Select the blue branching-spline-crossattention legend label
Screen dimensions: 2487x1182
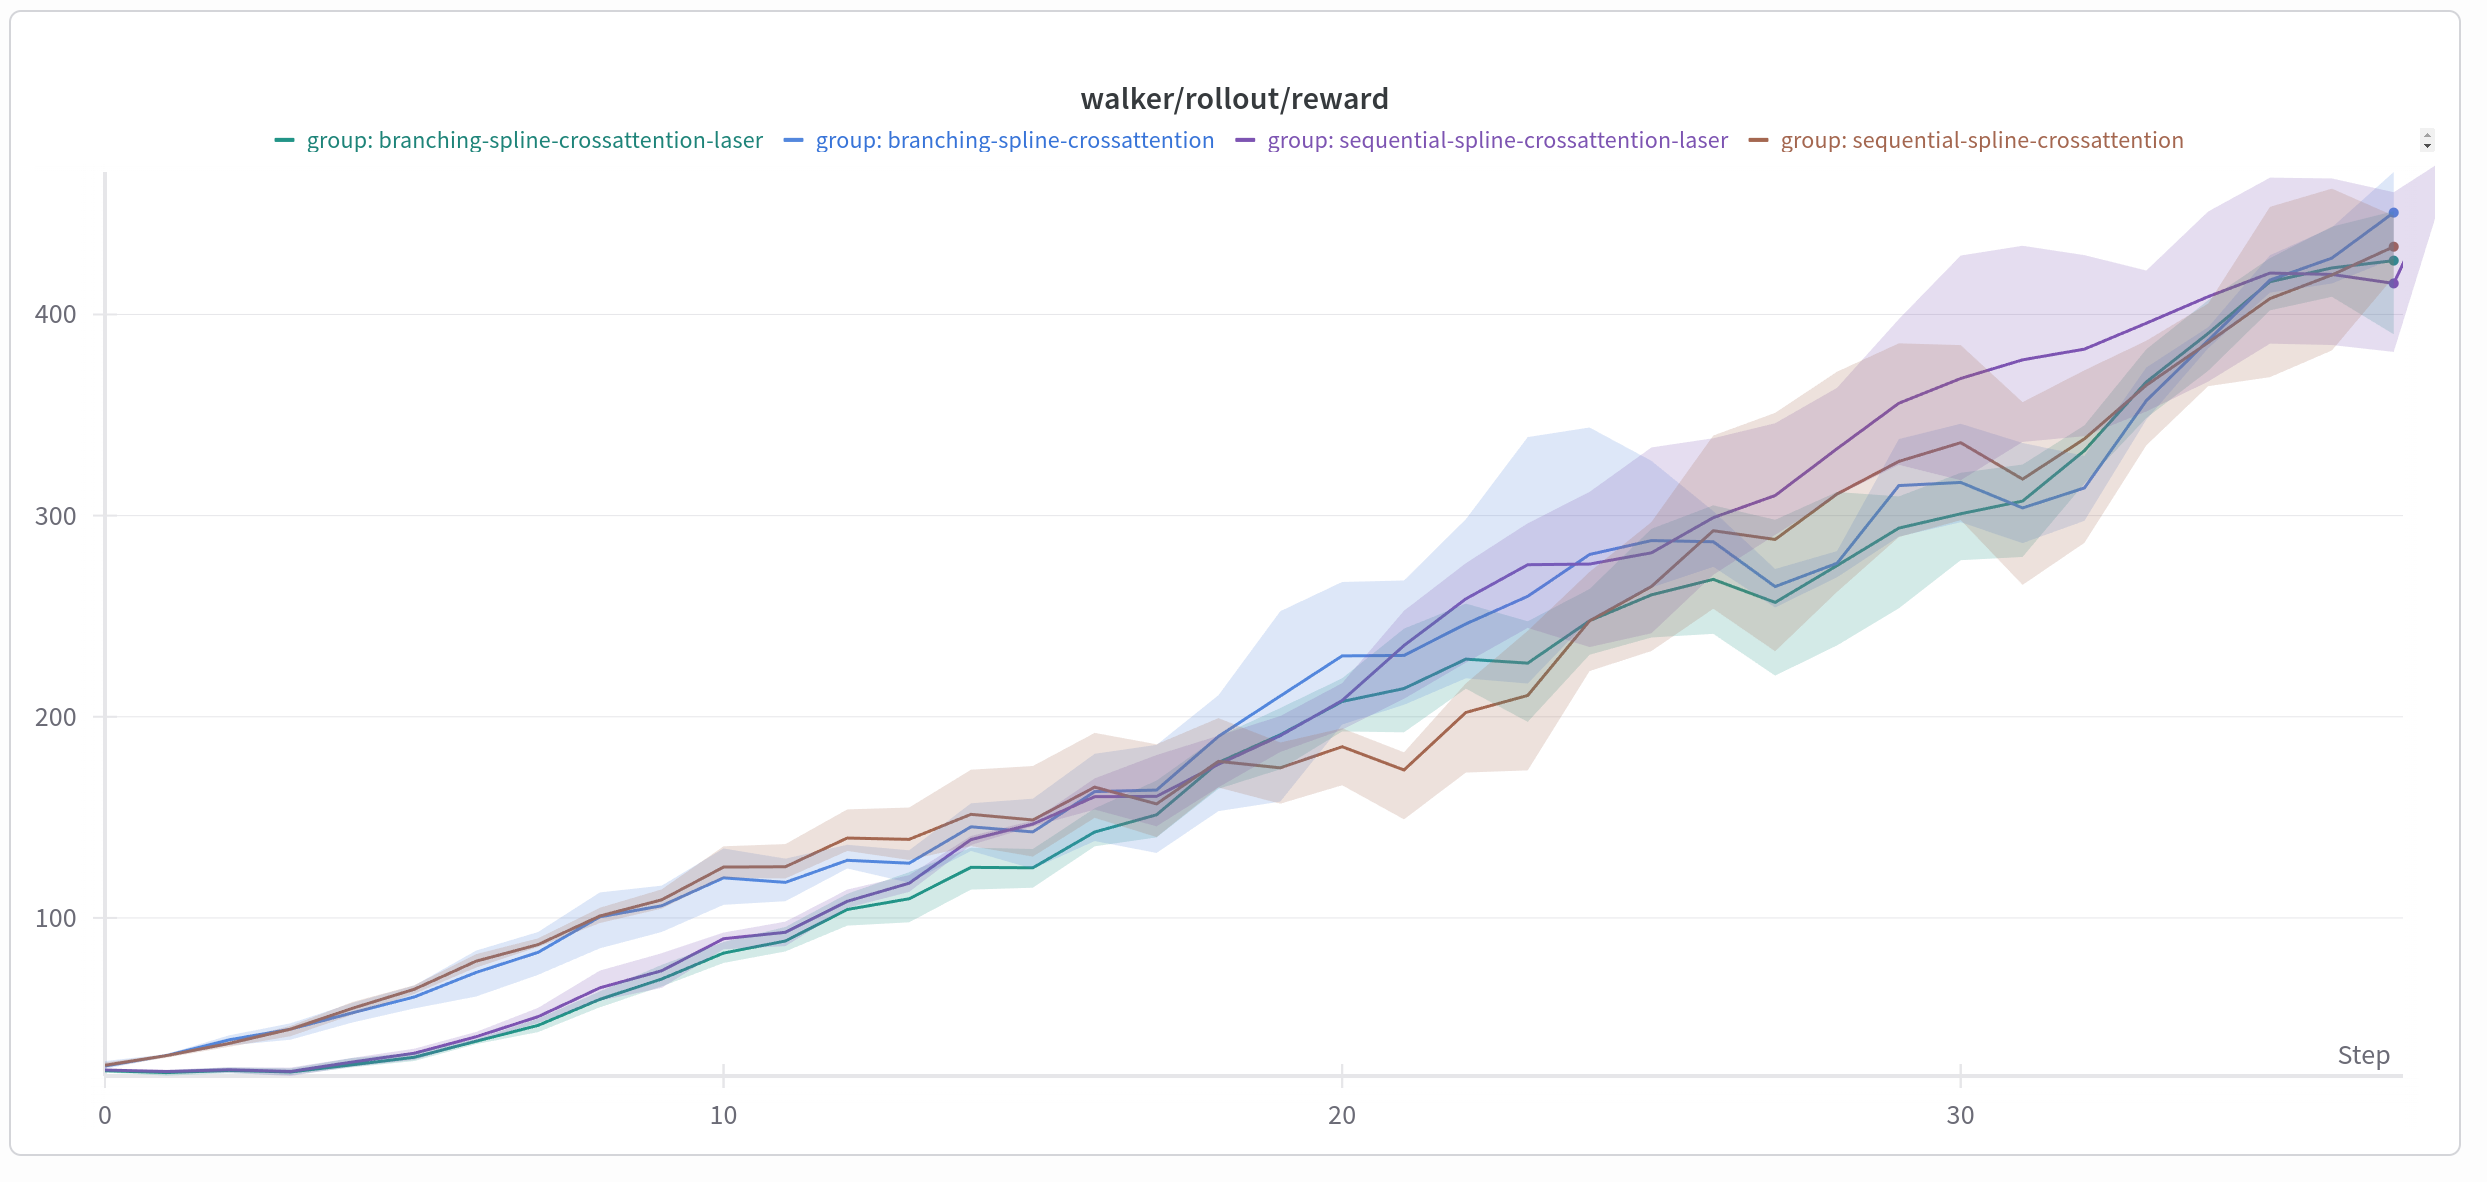[1014, 141]
